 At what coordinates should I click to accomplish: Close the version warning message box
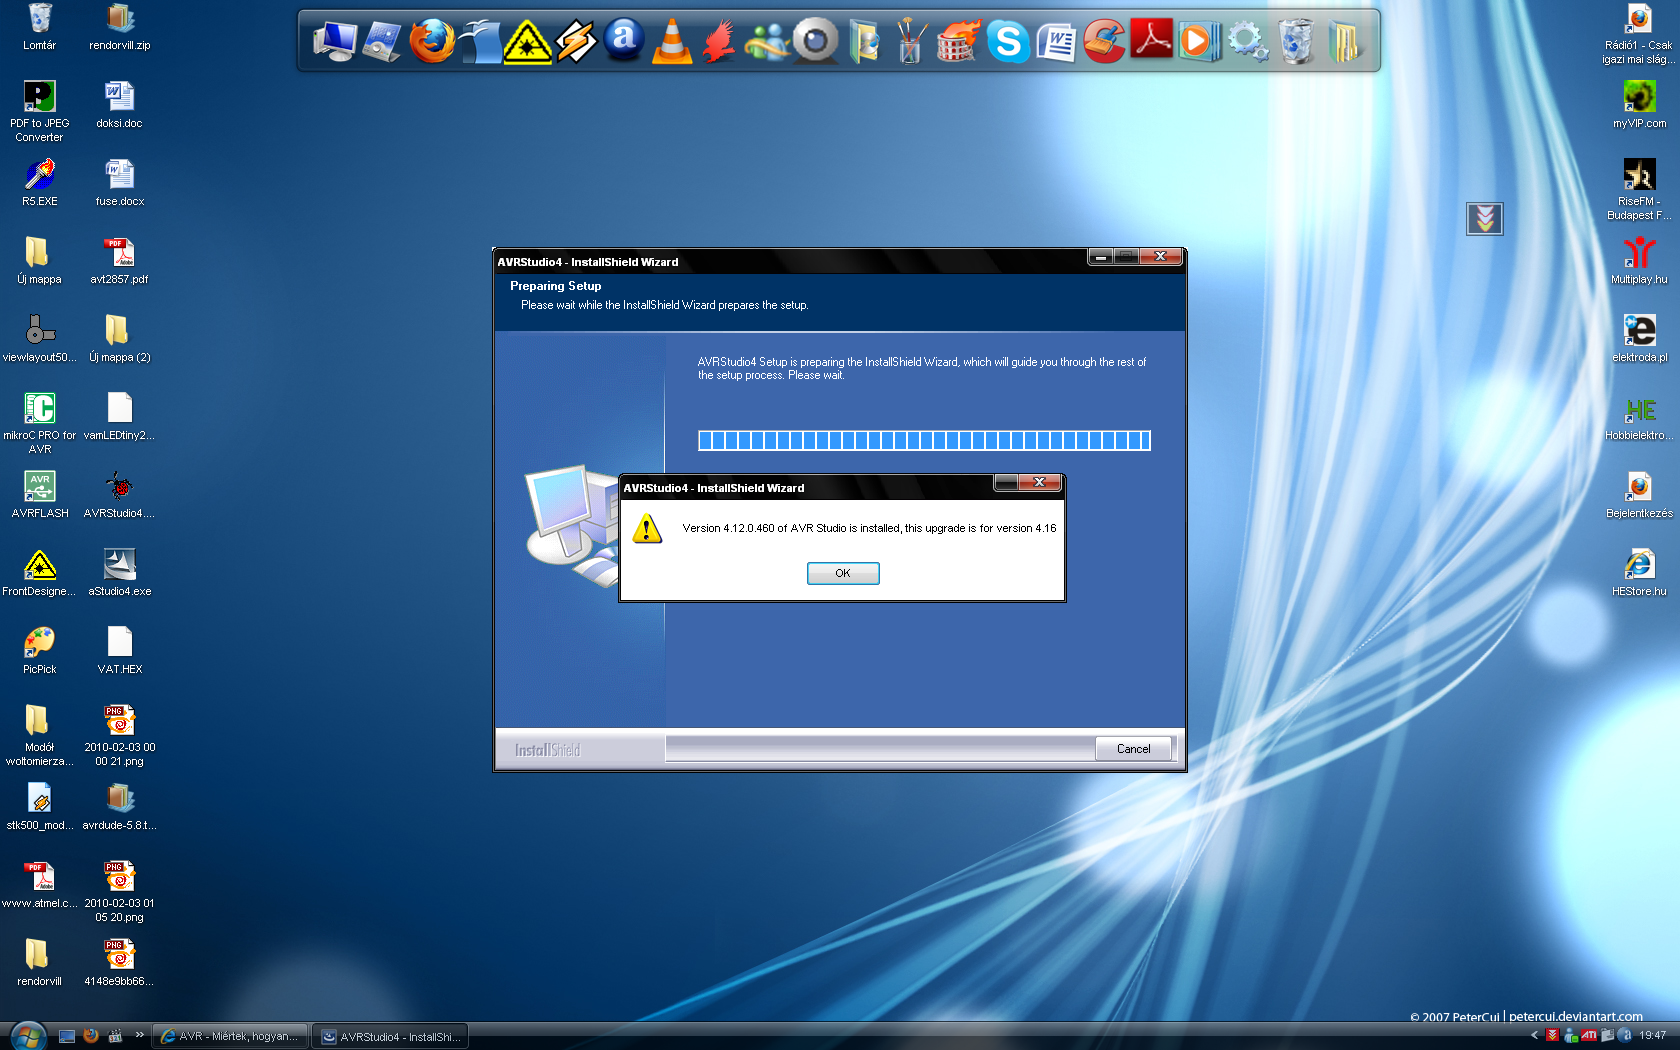(x=1039, y=482)
